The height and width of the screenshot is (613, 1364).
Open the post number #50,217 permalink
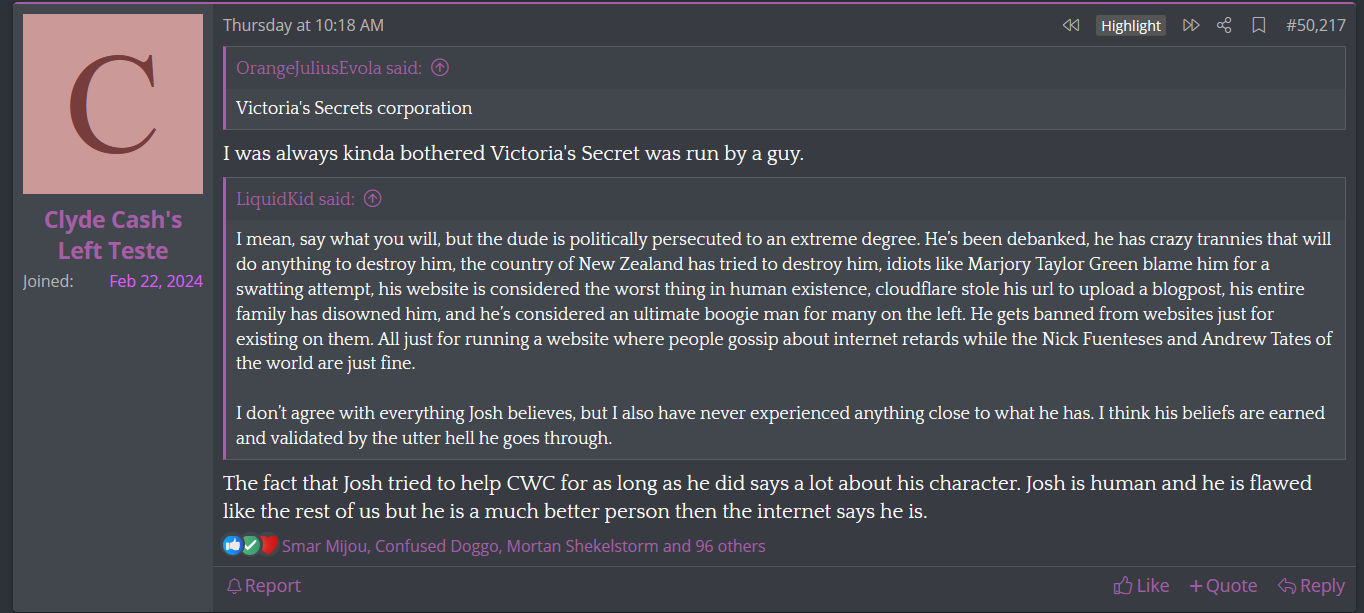coord(1315,26)
